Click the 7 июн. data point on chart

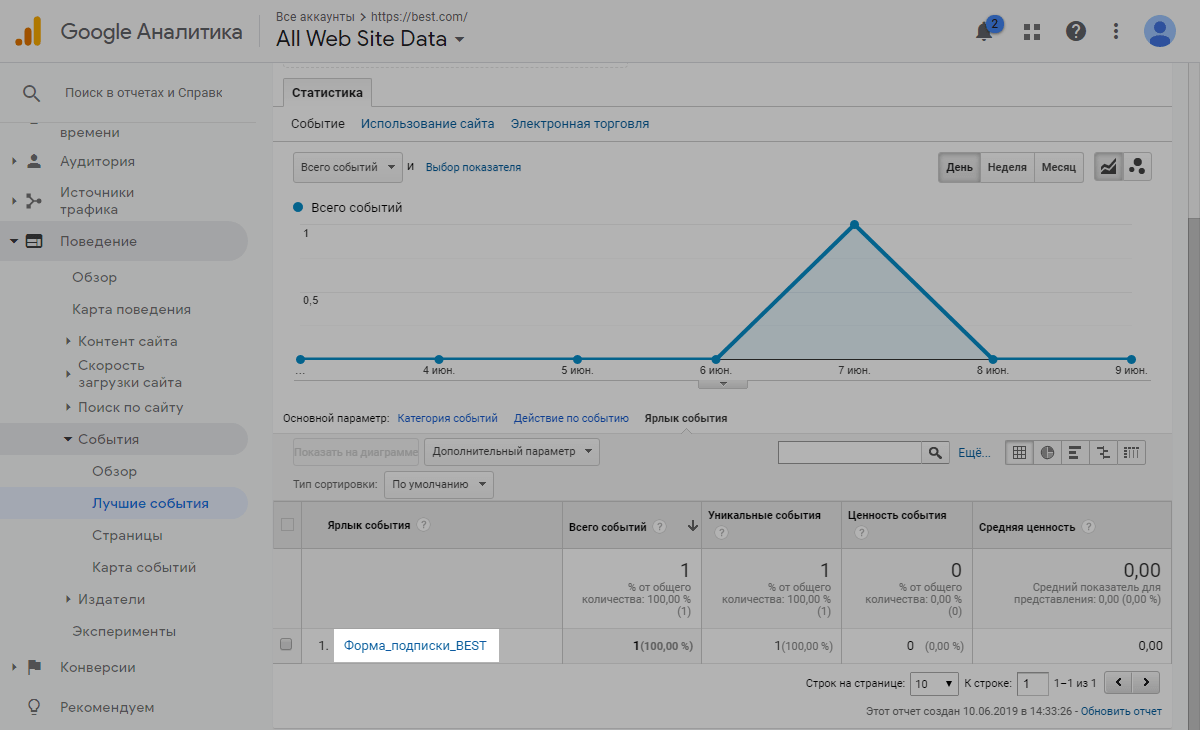[x=854, y=225]
